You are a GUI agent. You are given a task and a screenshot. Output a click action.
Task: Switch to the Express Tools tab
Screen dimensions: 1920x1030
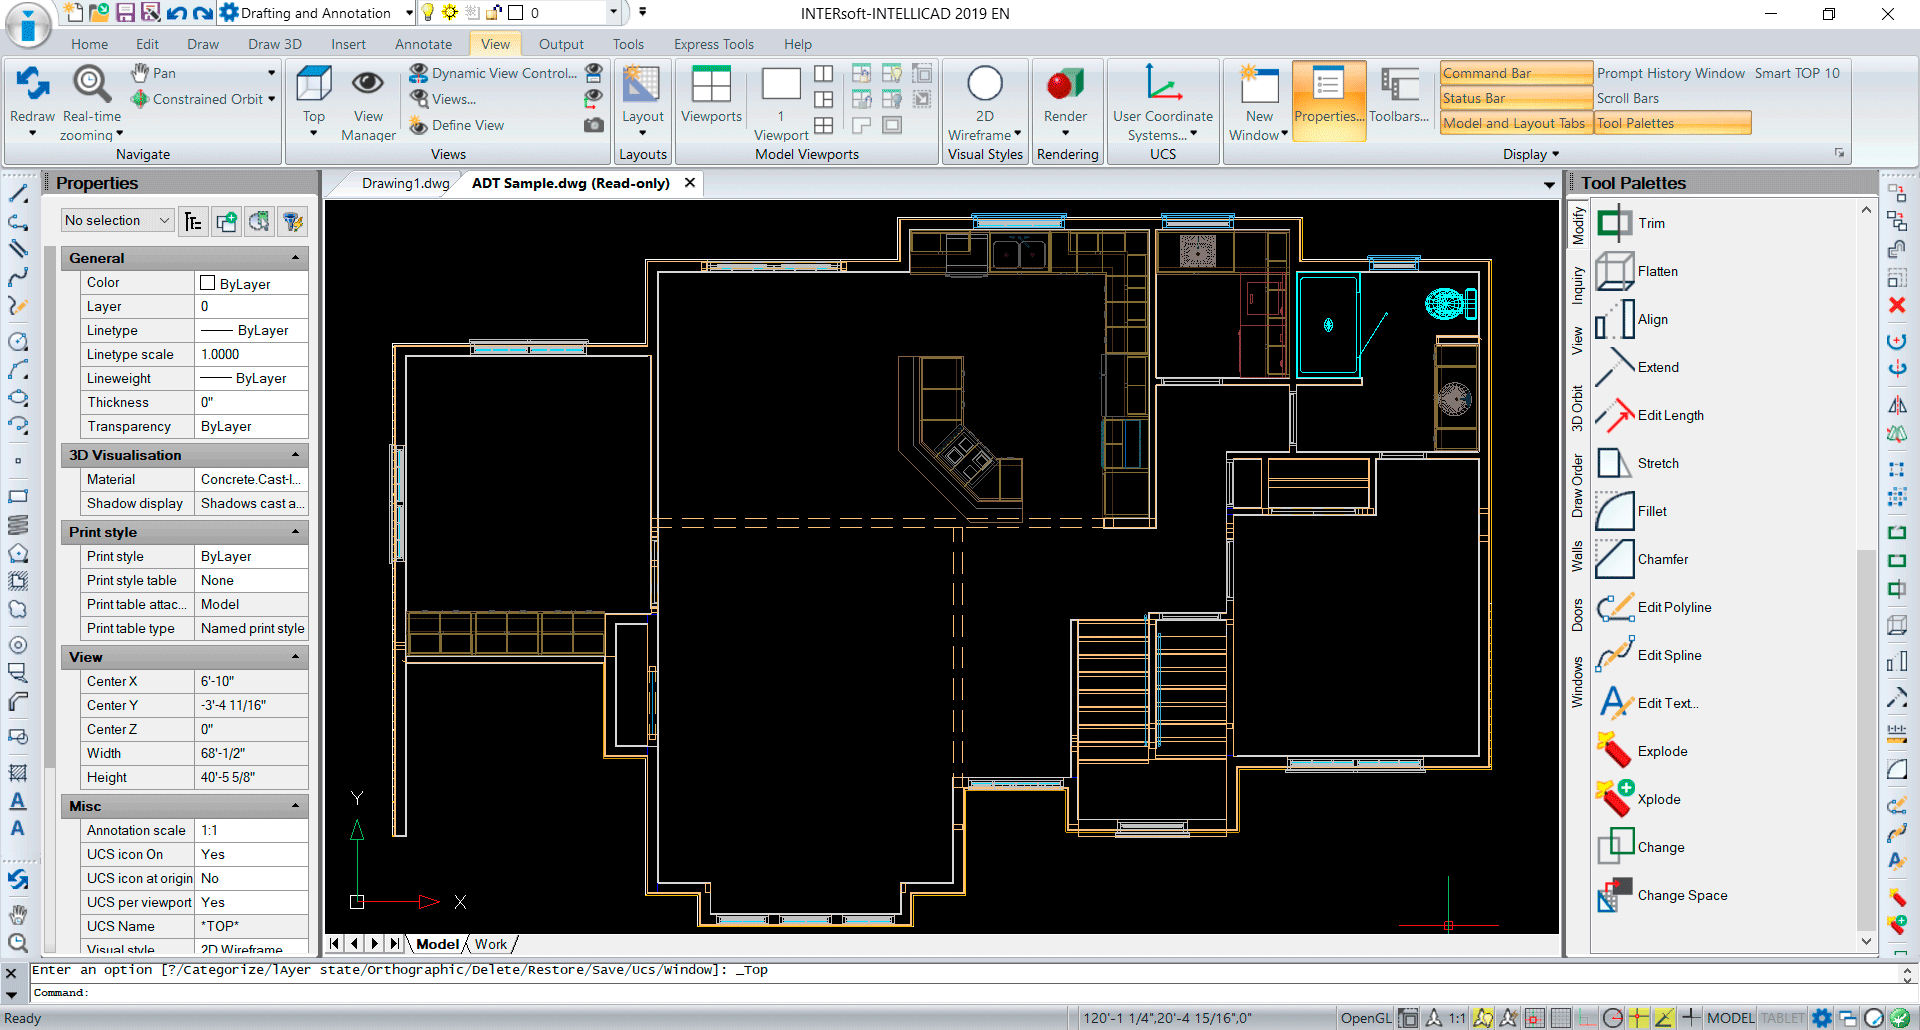pyautogui.click(x=713, y=44)
